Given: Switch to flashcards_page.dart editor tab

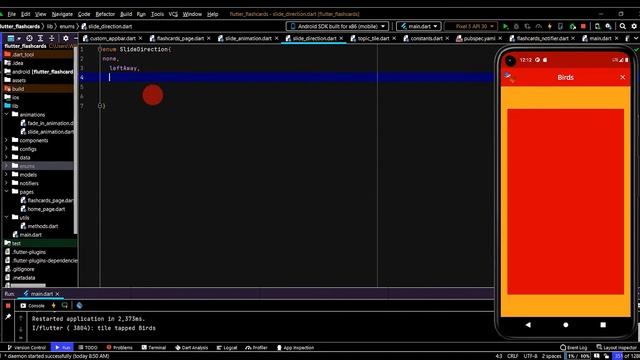Looking at the screenshot, I should (x=180, y=38).
